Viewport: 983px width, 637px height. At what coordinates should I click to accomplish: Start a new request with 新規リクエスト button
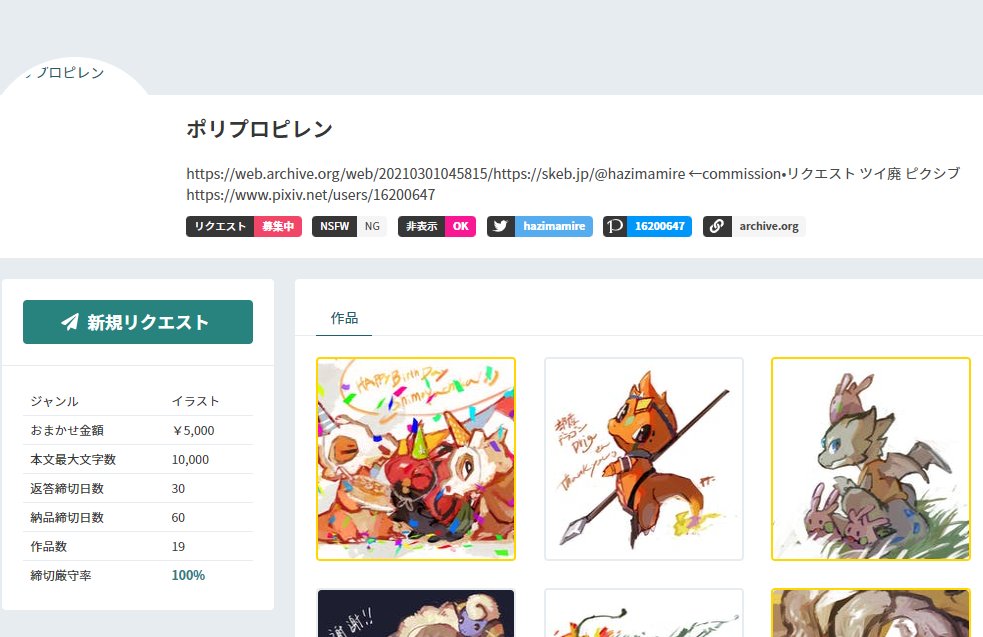[138, 322]
